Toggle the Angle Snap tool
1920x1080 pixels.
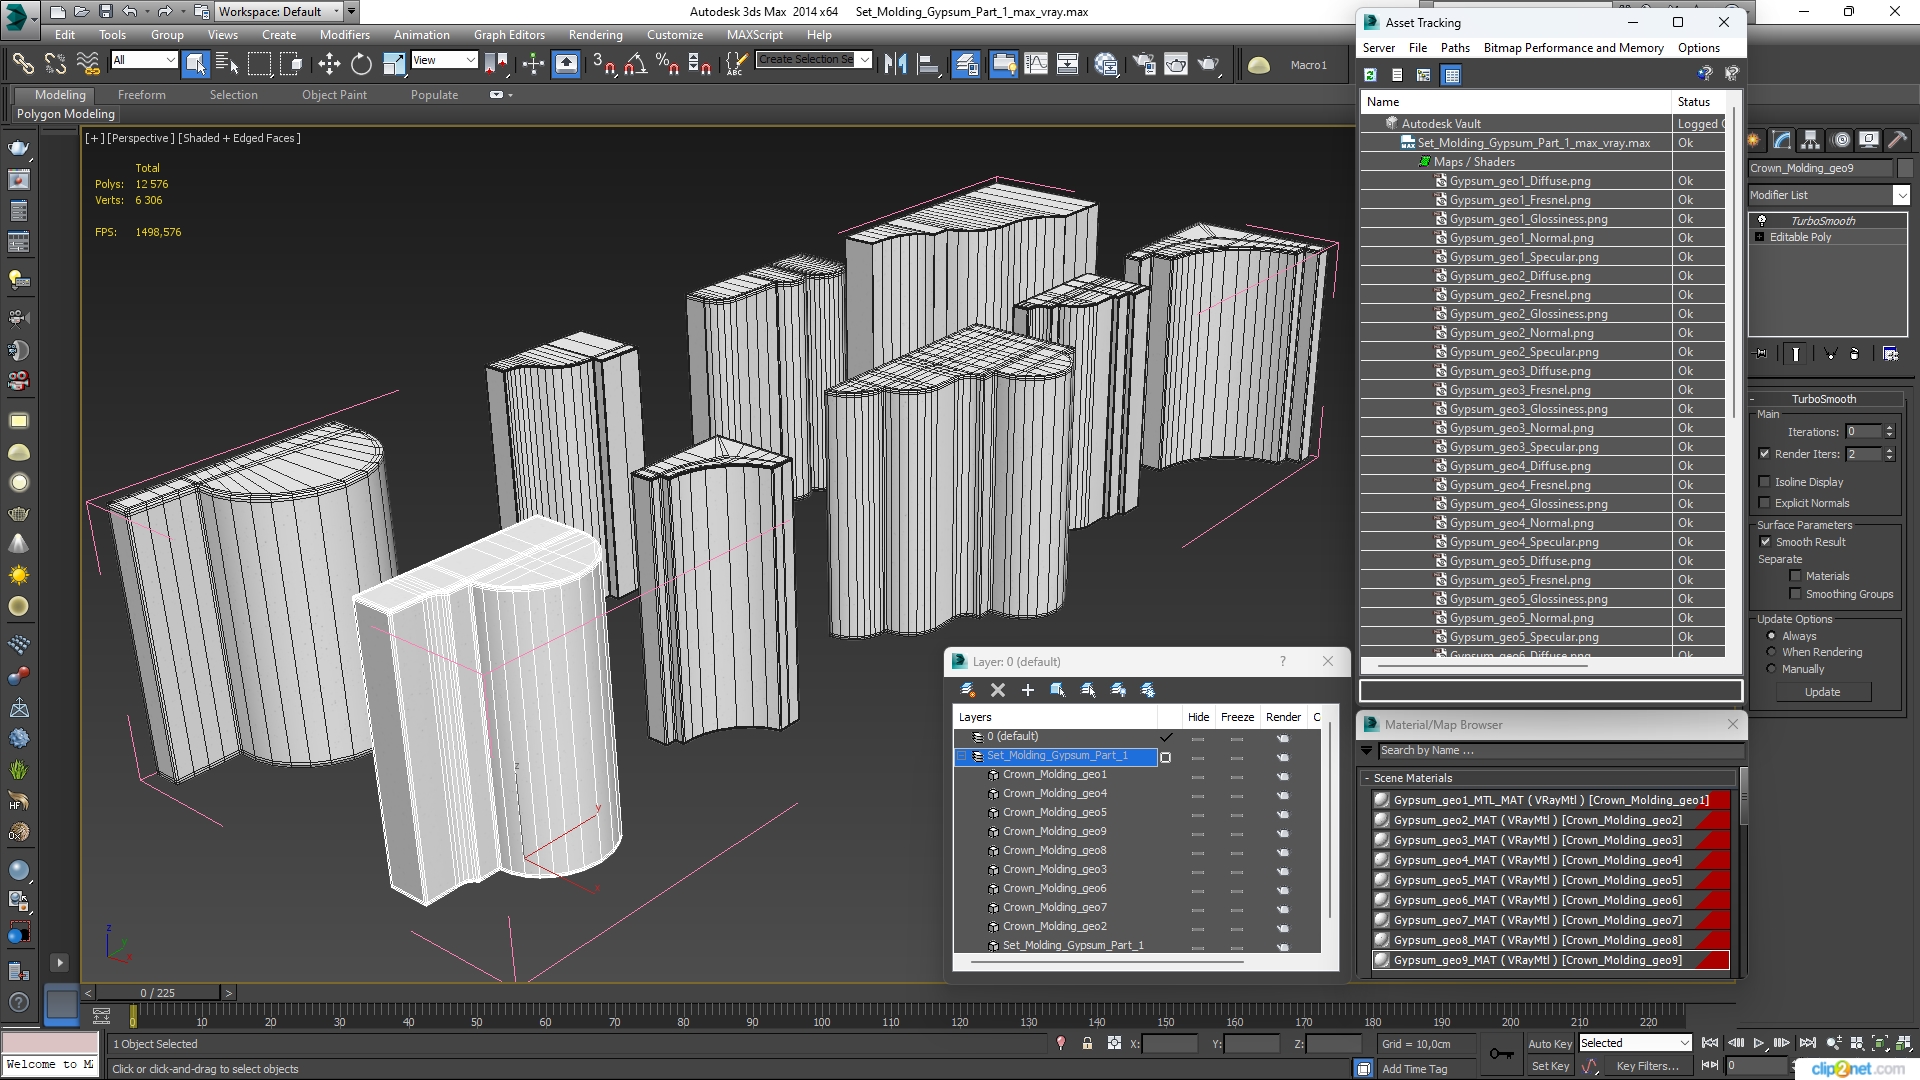(x=635, y=65)
